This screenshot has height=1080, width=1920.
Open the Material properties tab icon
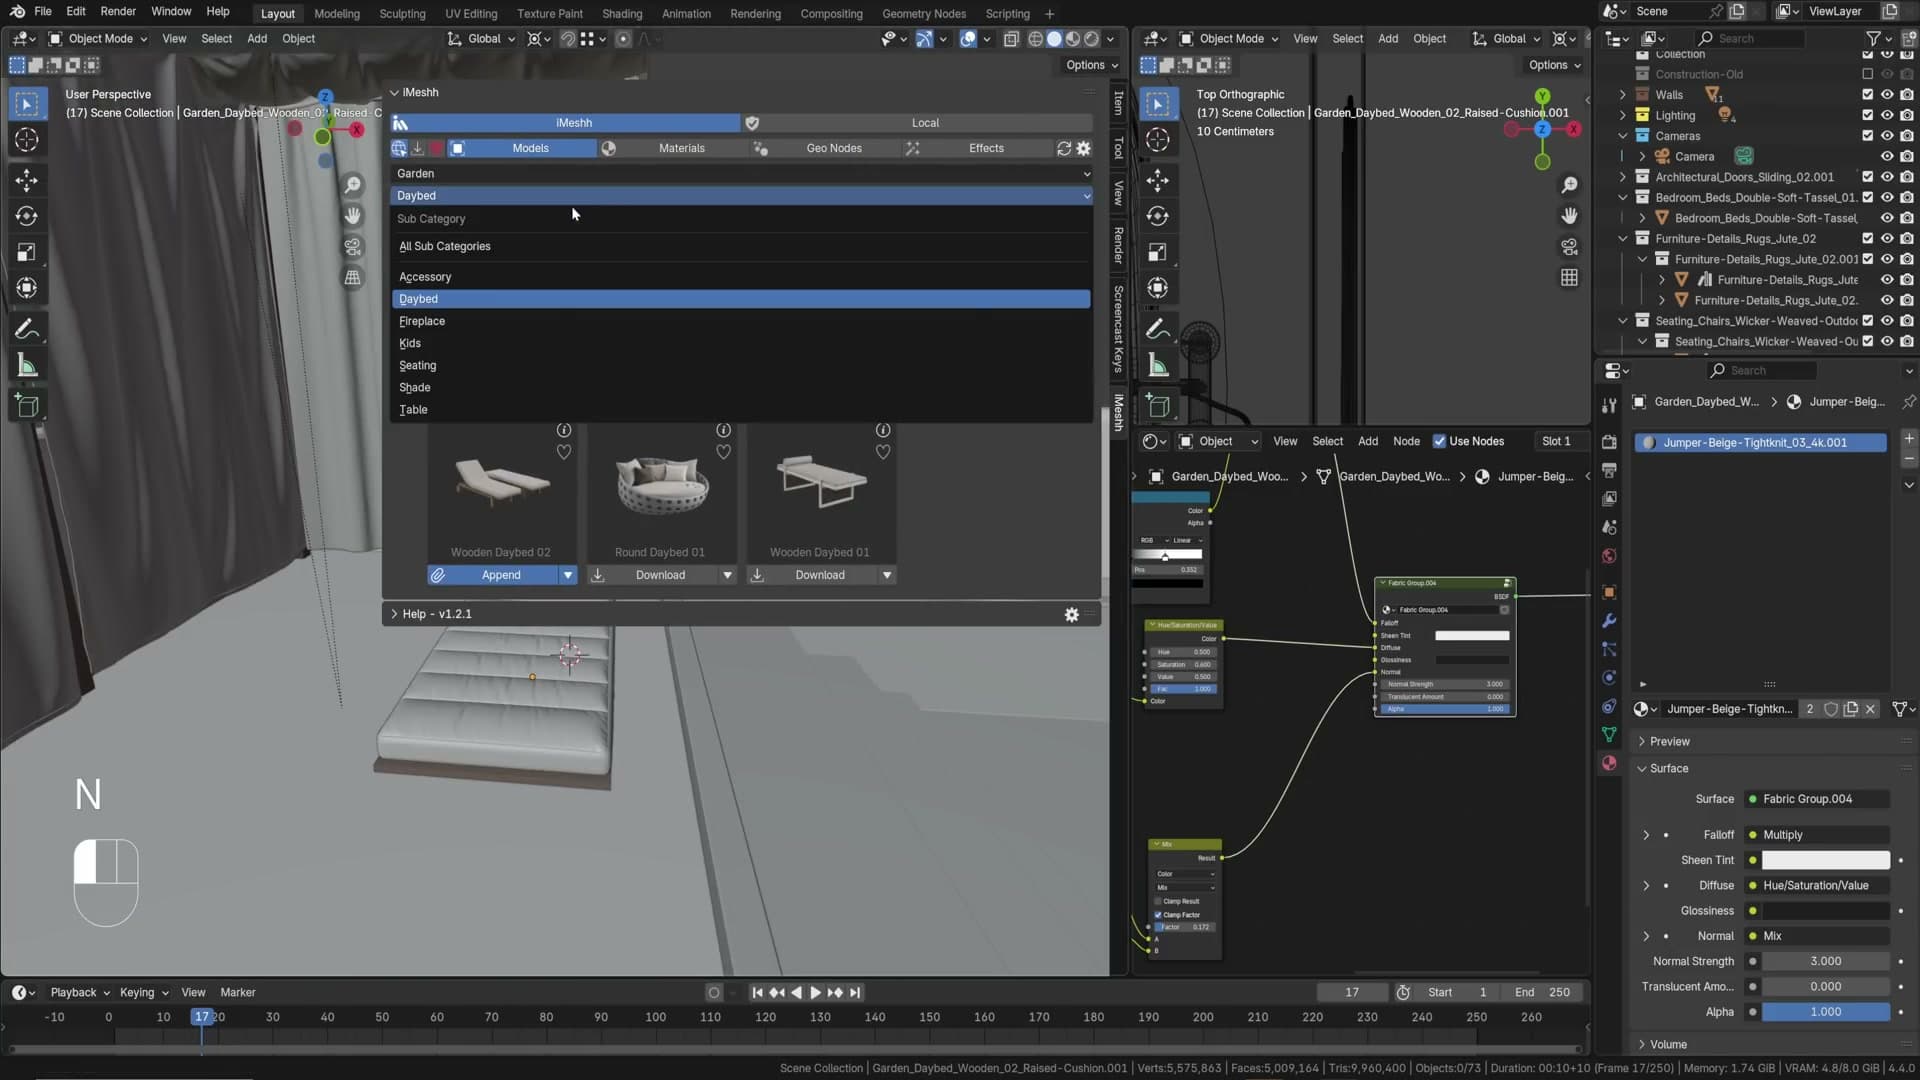tap(1609, 763)
